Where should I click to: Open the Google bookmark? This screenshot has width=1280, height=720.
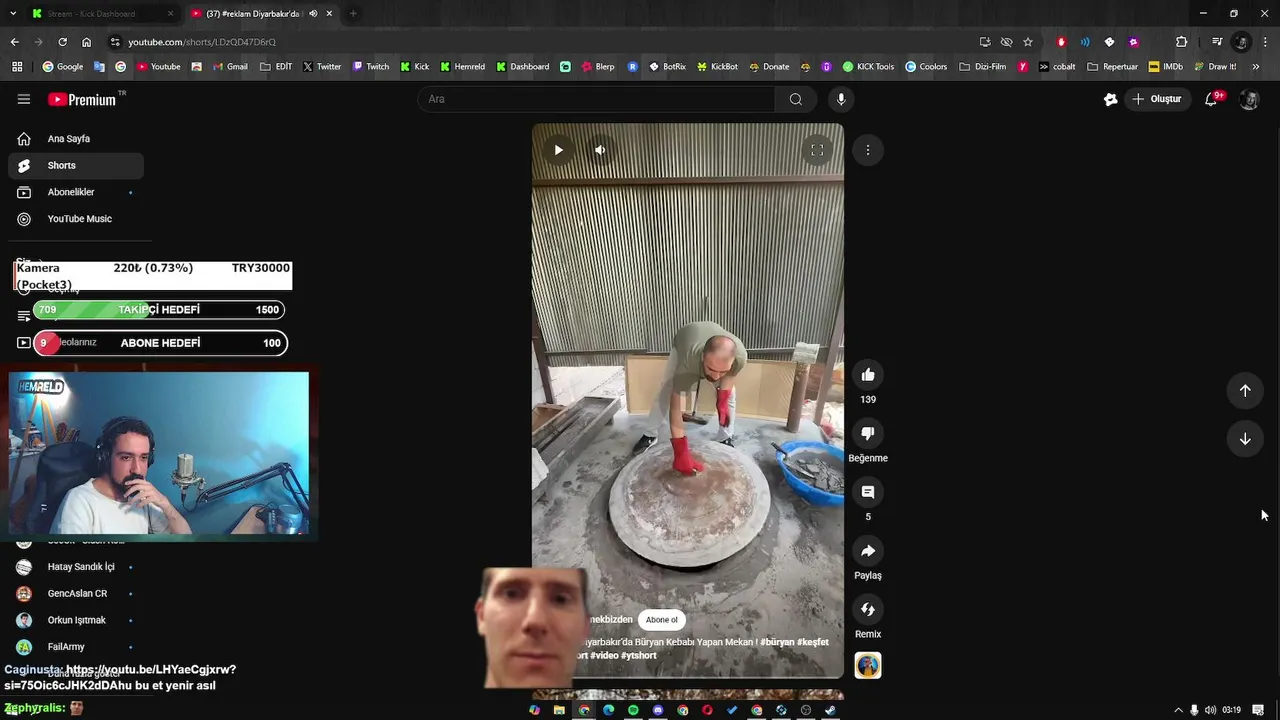tap(63, 67)
